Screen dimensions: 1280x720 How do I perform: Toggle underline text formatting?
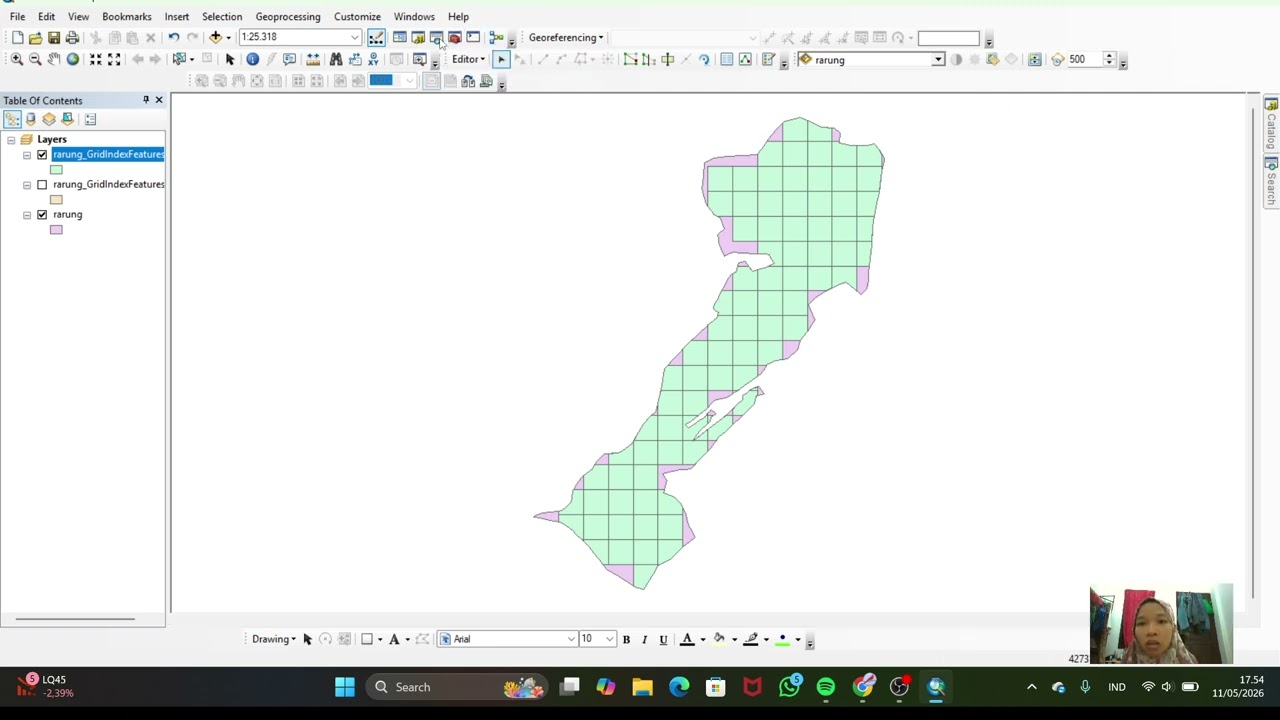point(663,640)
